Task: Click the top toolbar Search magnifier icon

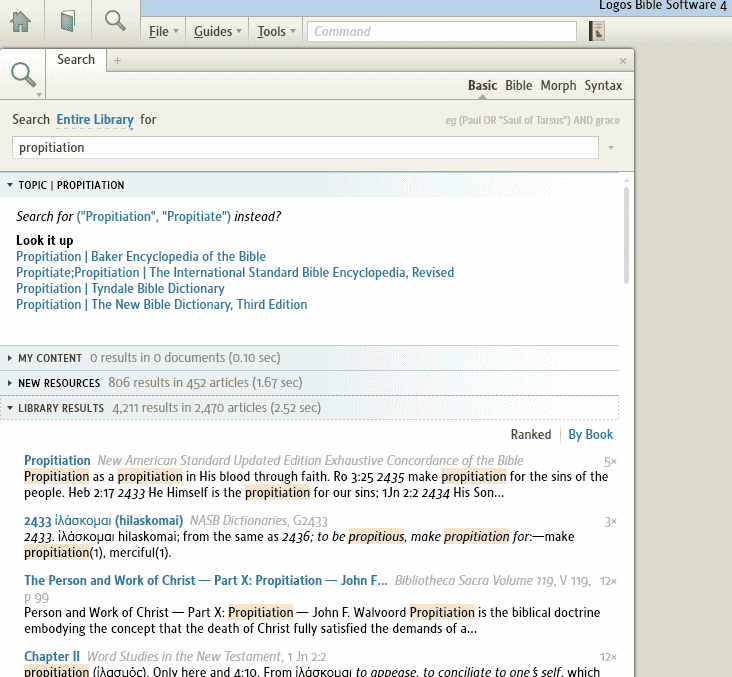Action: coord(115,21)
